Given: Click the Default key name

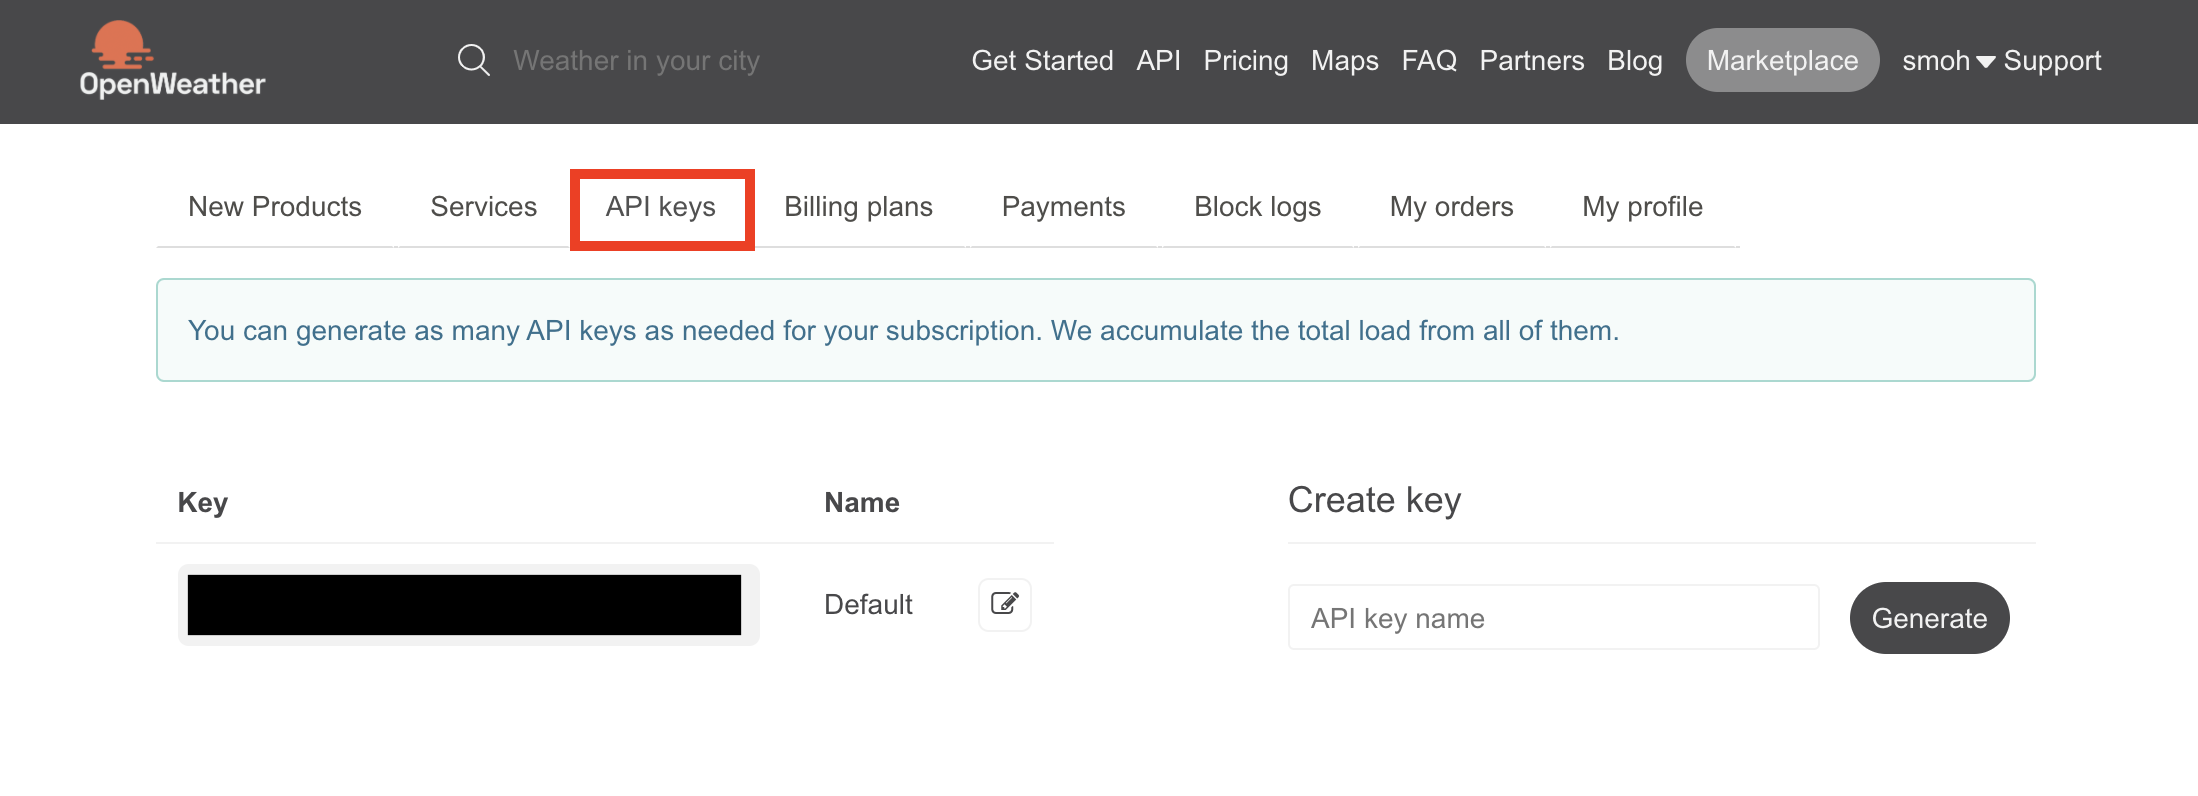Looking at the screenshot, I should 868,605.
